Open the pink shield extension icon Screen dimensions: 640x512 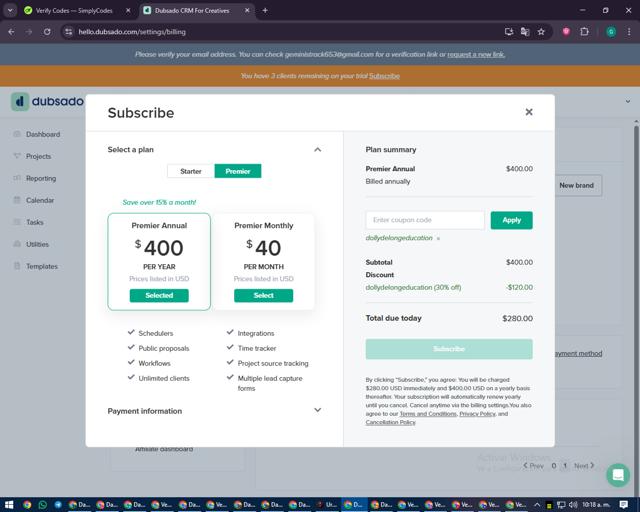566,32
